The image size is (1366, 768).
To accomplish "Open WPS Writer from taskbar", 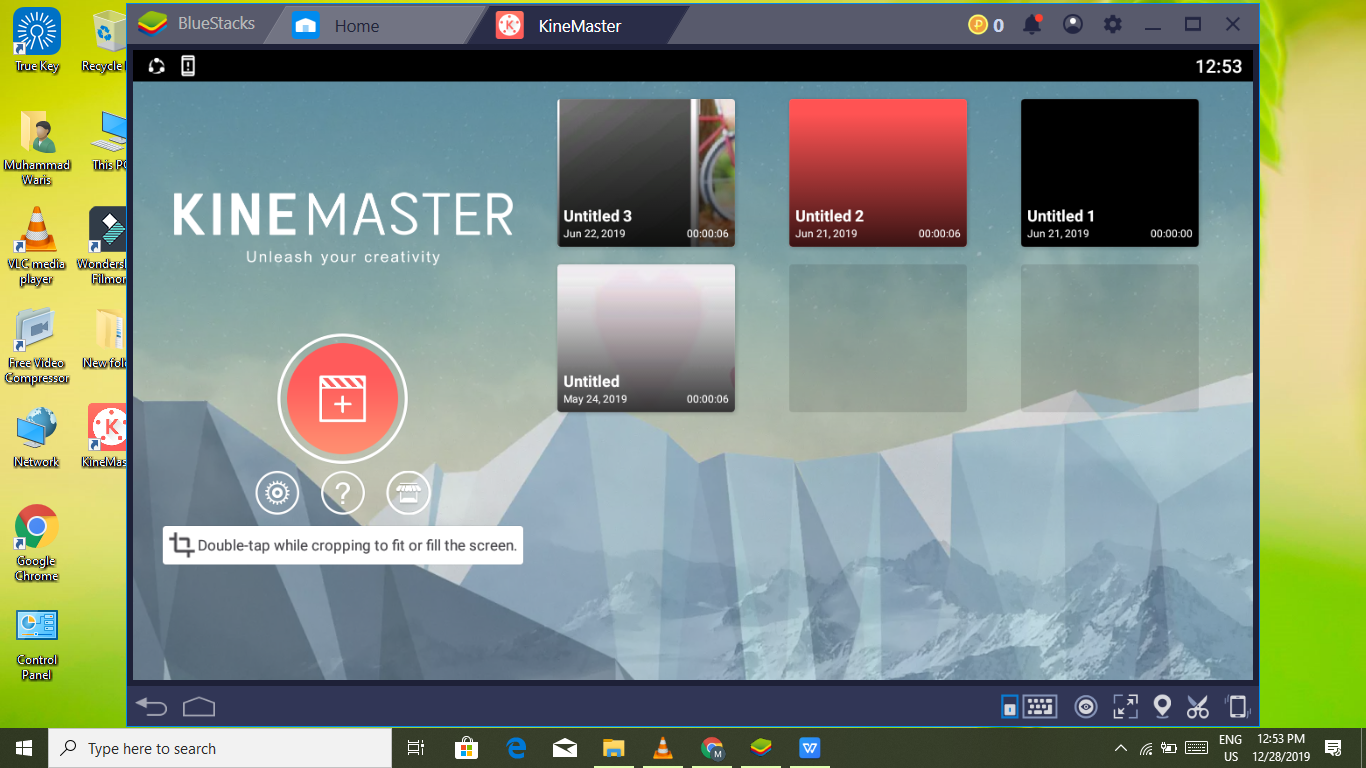I will click(x=810, y=748).
